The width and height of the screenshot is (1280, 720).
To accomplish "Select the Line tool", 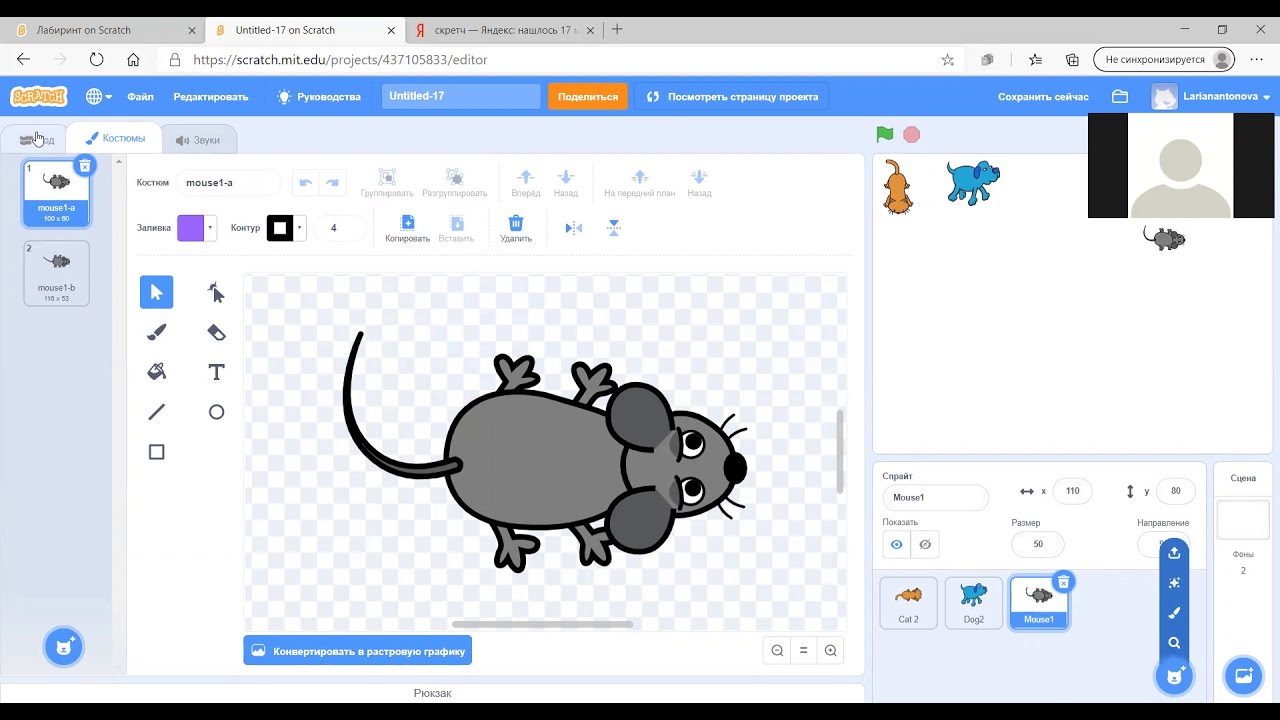I will coord(156,412).
